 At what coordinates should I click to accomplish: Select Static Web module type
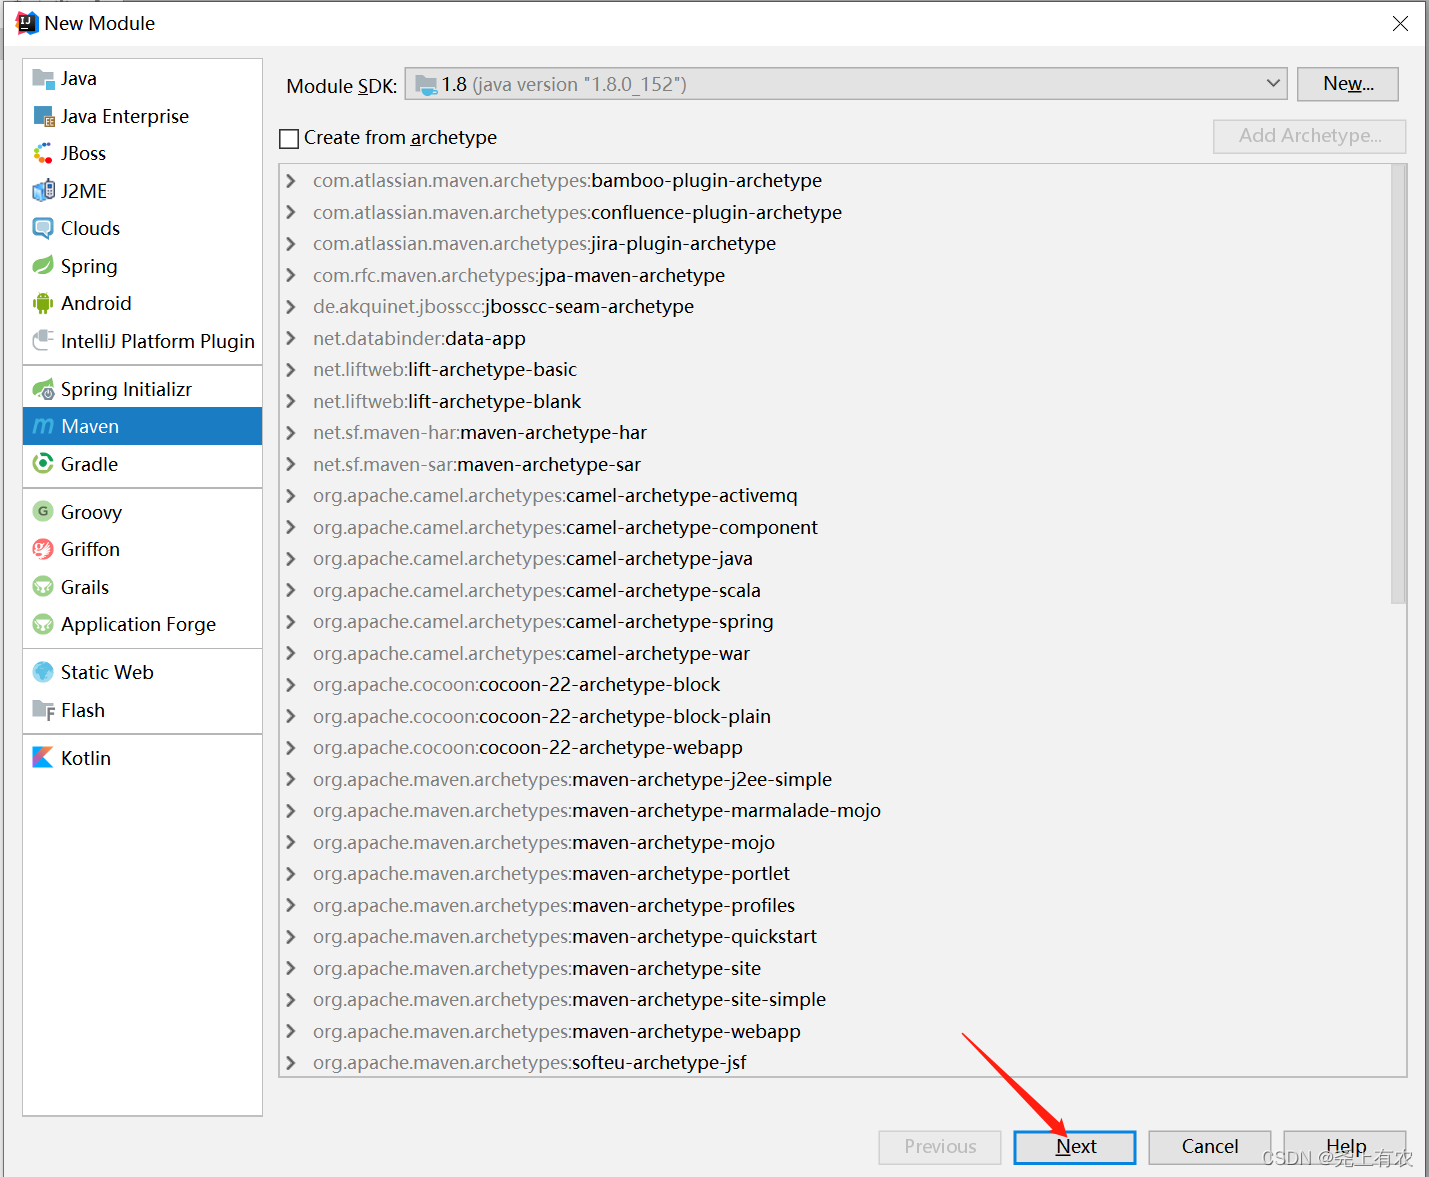[142, 672]
